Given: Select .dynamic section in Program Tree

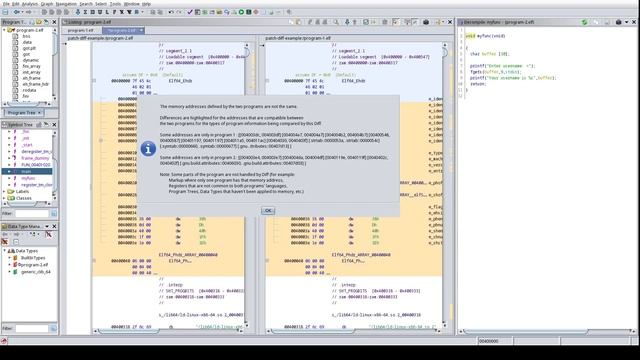Looking at the screenshot, I should click(x=31, y=60).
